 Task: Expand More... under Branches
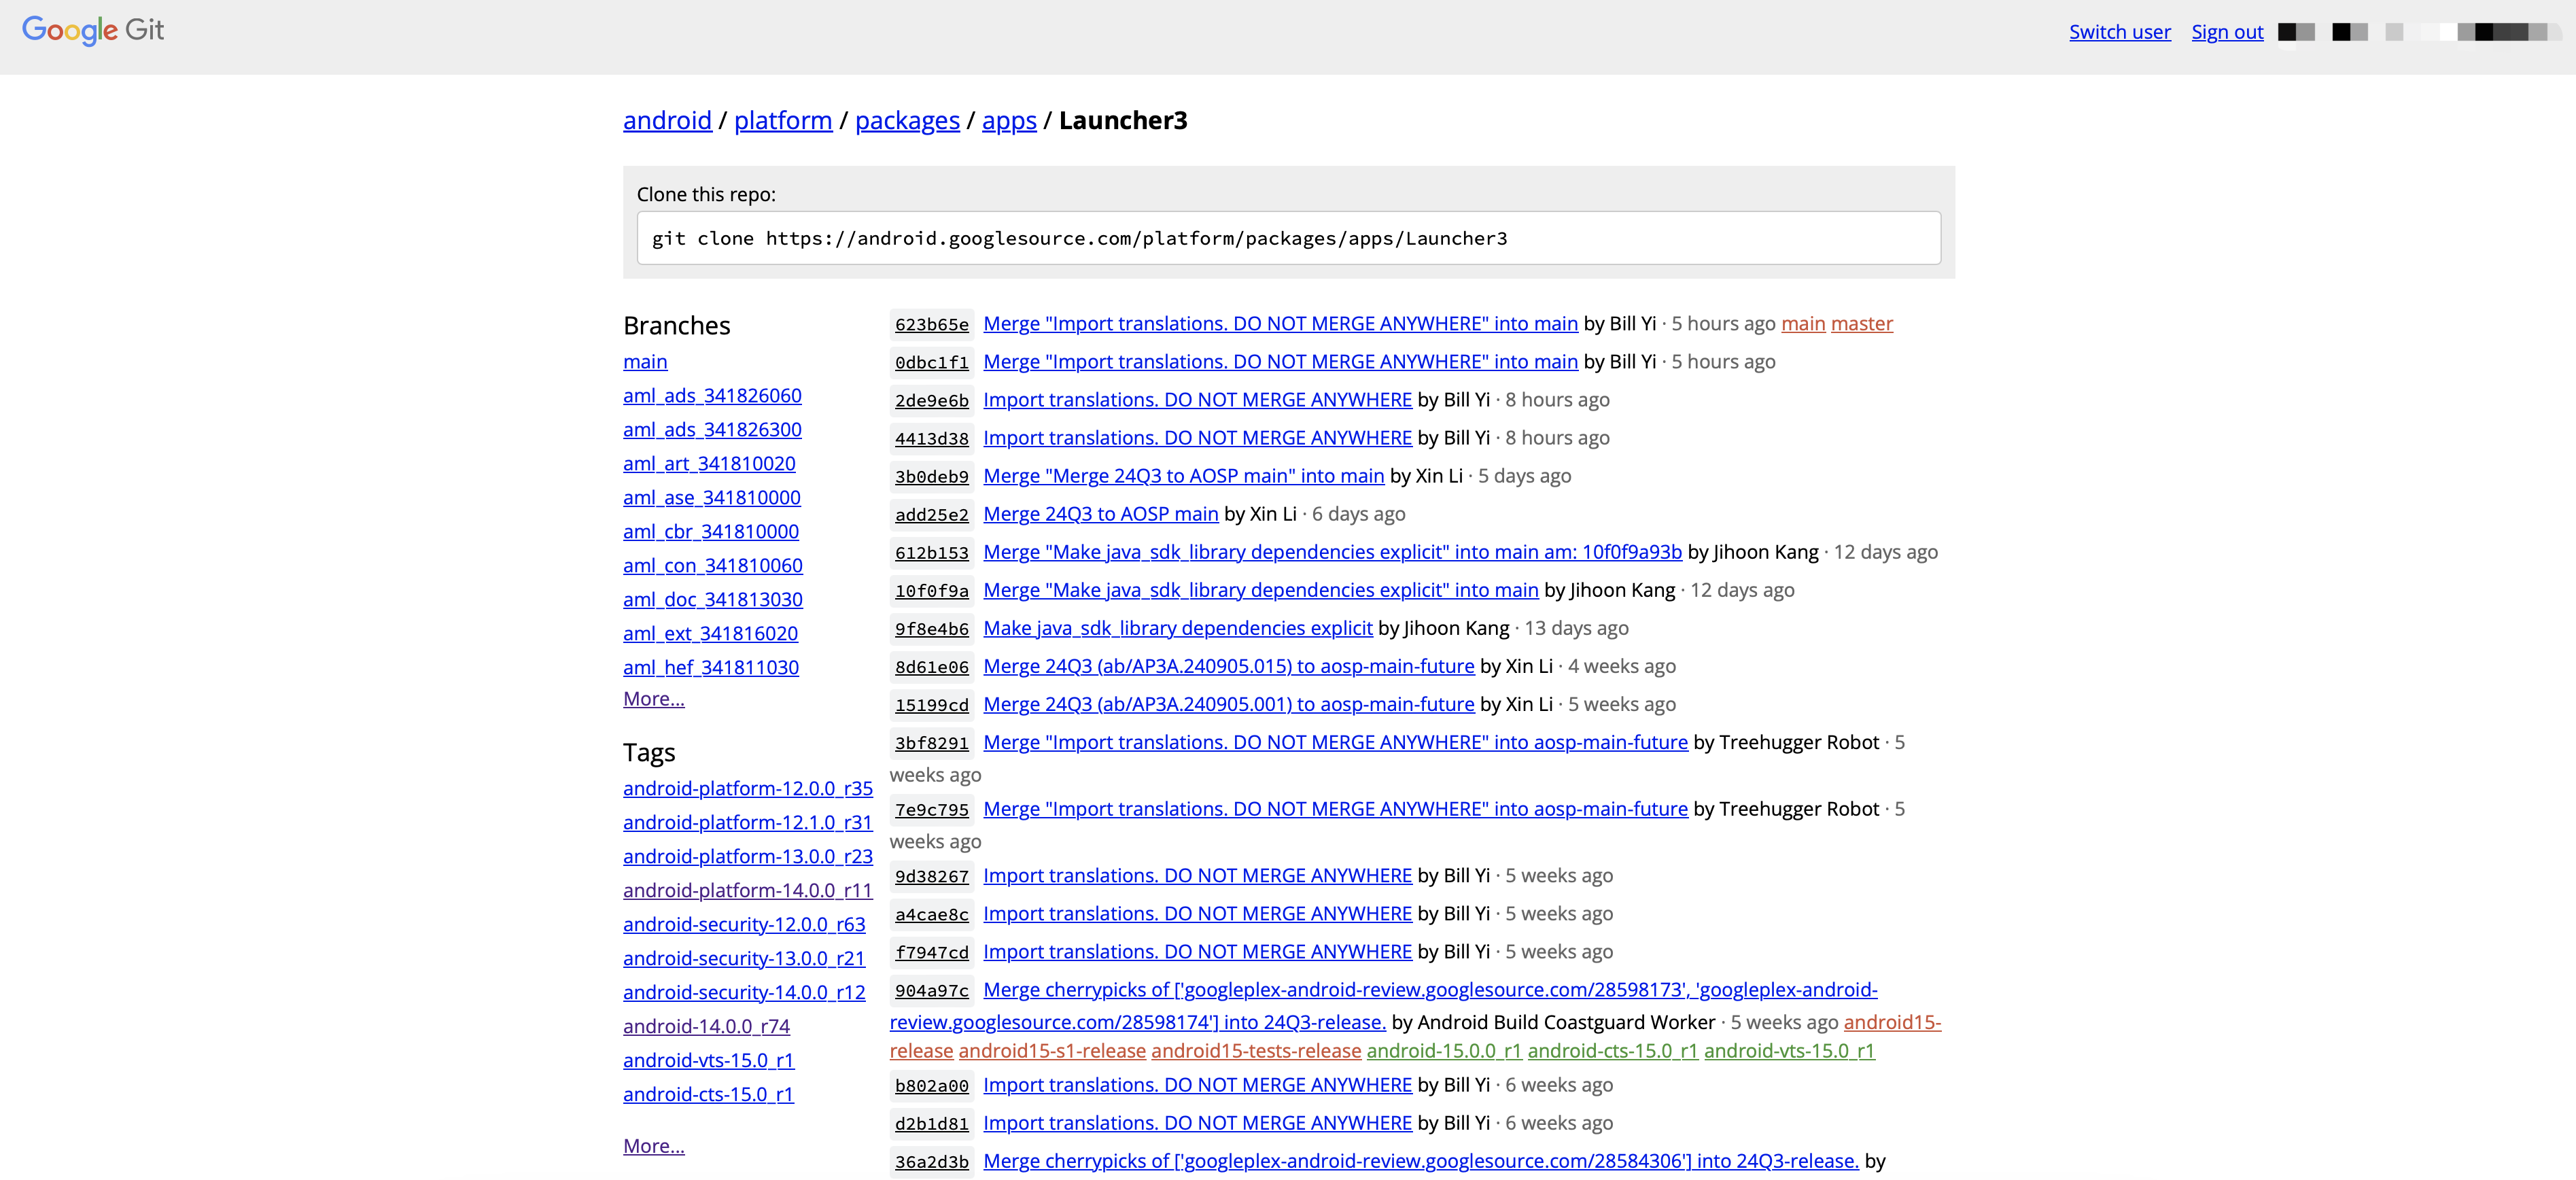(x=654, y=699)
